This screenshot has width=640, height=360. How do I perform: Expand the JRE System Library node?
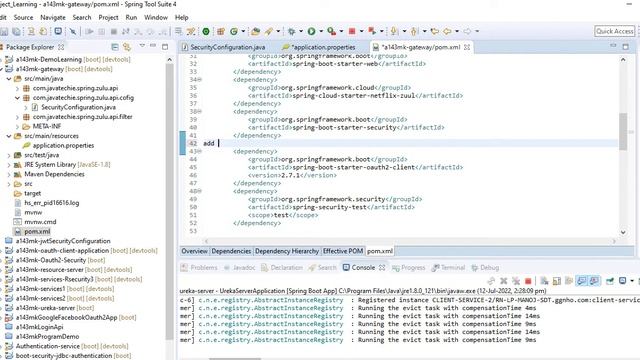9,165
